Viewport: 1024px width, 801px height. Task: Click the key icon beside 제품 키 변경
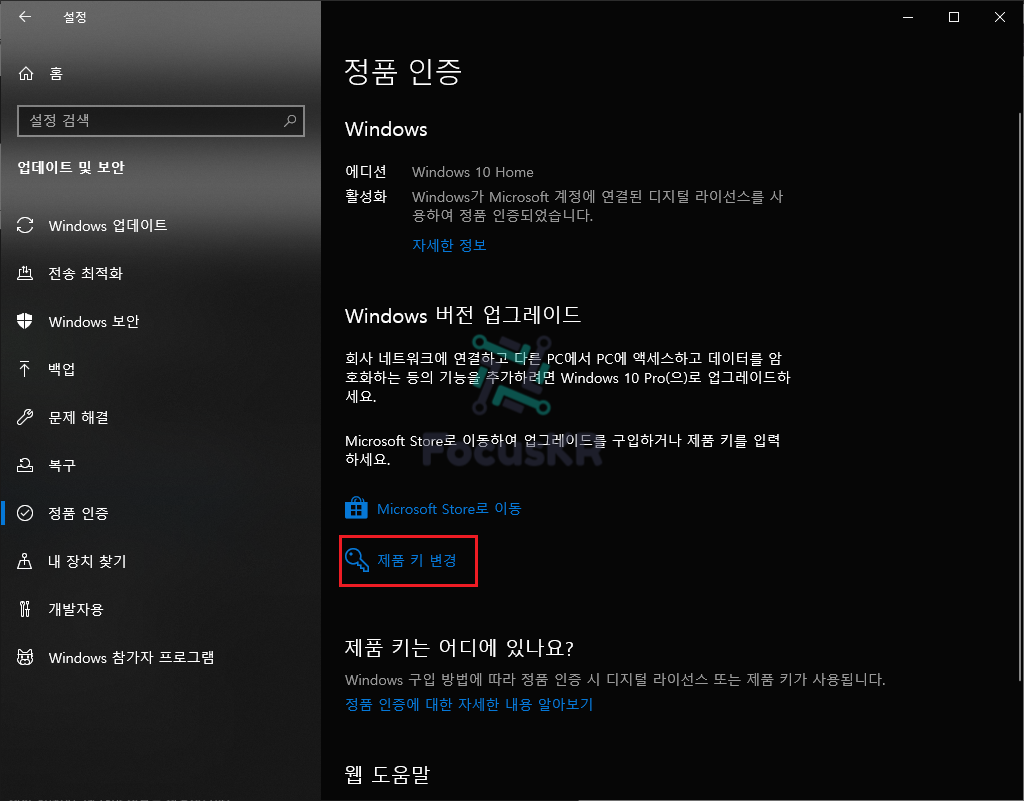[x=357, y=560]
